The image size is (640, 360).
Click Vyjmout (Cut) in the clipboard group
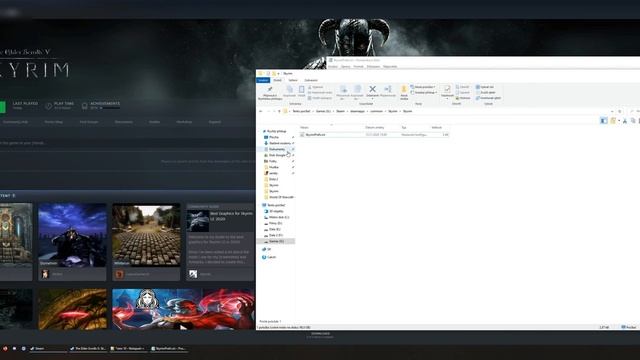tap(316, 87)
